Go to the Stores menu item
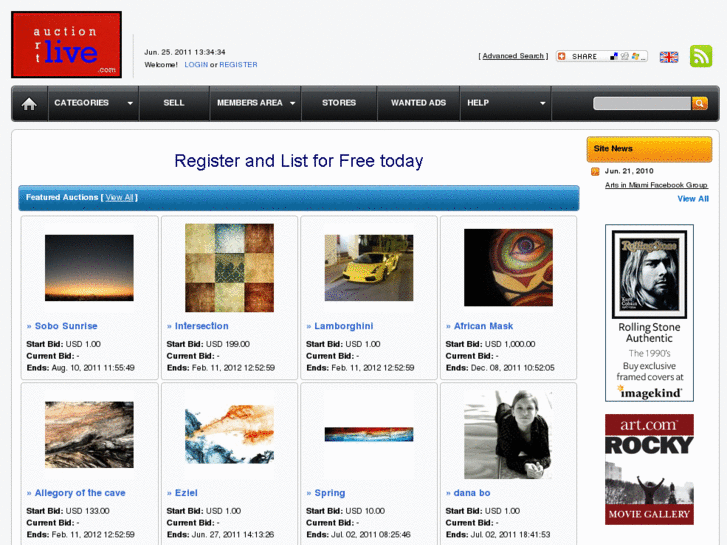This screenshot has height=545, width=727. 339,103
